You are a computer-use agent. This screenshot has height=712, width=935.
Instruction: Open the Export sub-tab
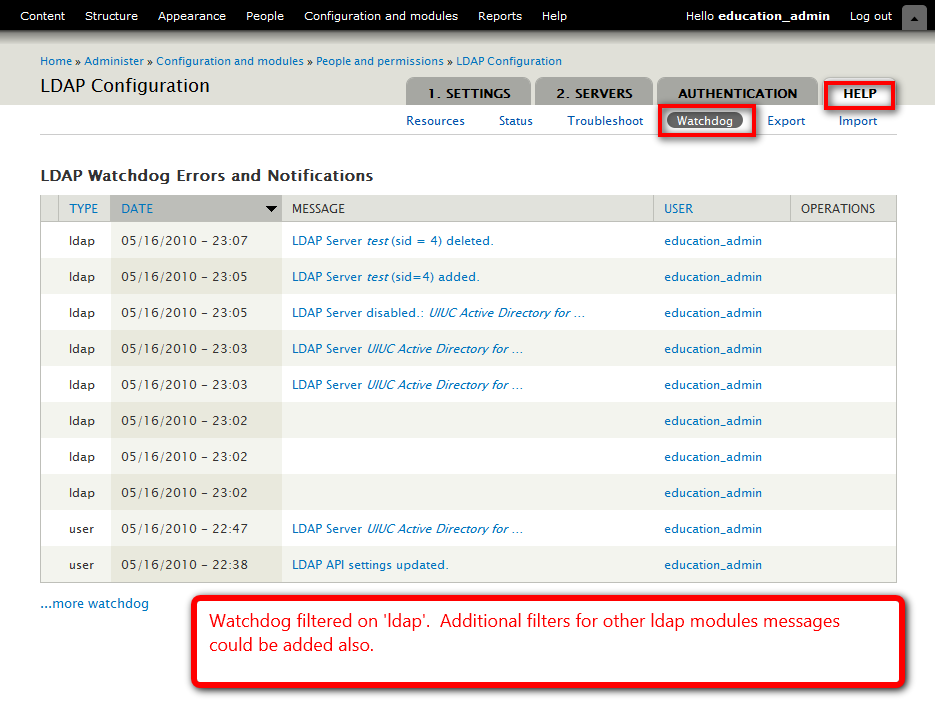coord(786,121)
